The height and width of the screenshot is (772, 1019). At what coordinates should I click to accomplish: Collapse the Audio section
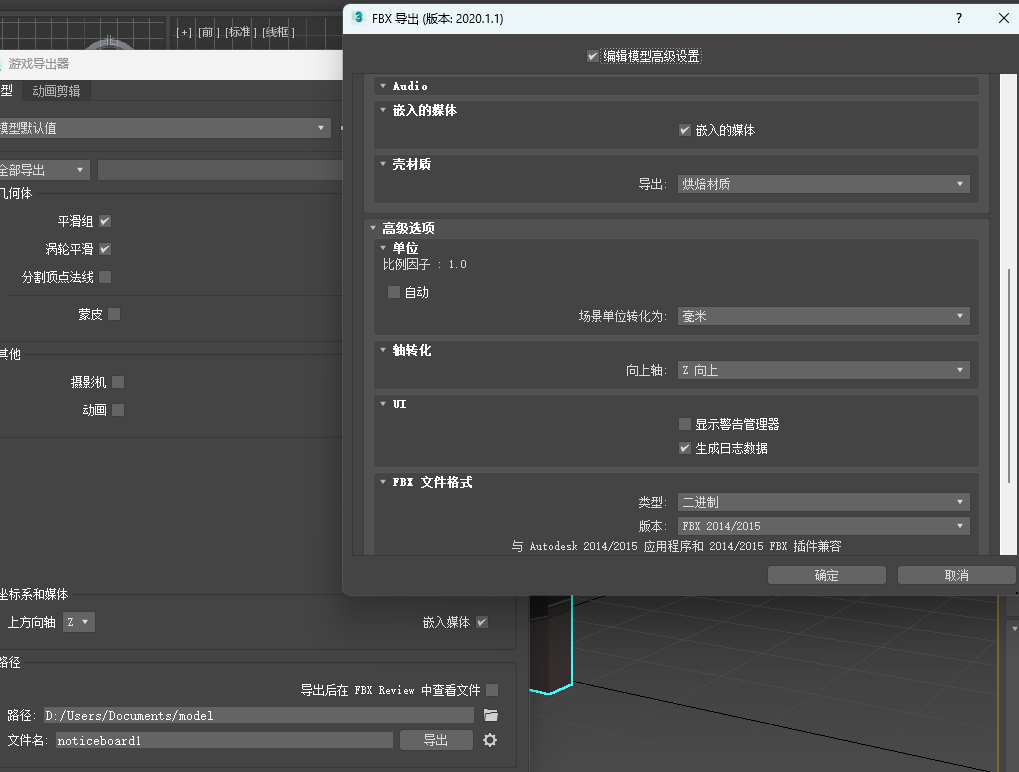381,86
